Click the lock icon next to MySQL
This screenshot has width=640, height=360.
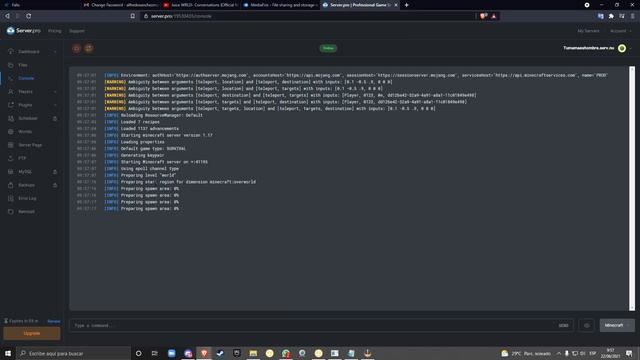55,172
